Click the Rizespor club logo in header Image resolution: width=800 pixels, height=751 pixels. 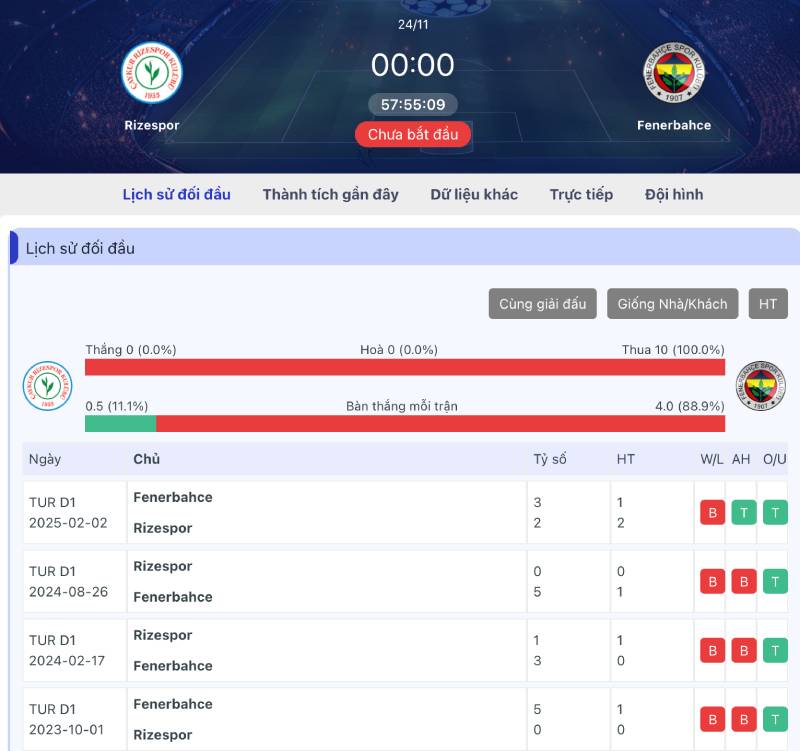[x=152, y=72]
